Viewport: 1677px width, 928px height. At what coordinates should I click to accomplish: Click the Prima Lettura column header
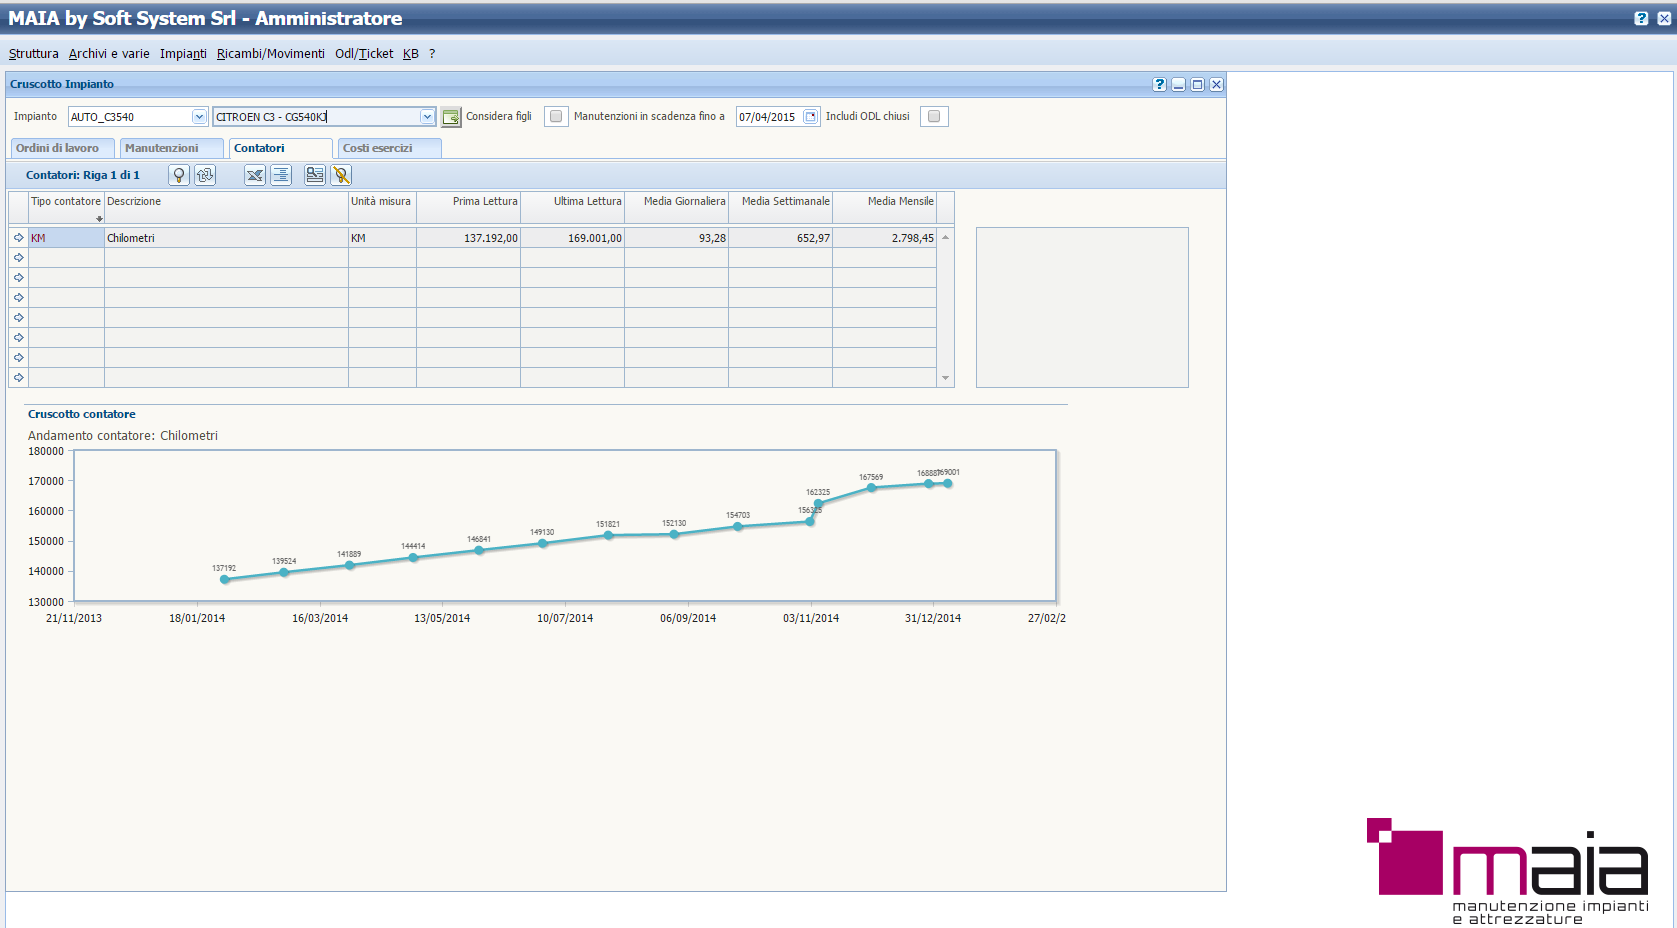pyautogui.click(x=468, y=207)
